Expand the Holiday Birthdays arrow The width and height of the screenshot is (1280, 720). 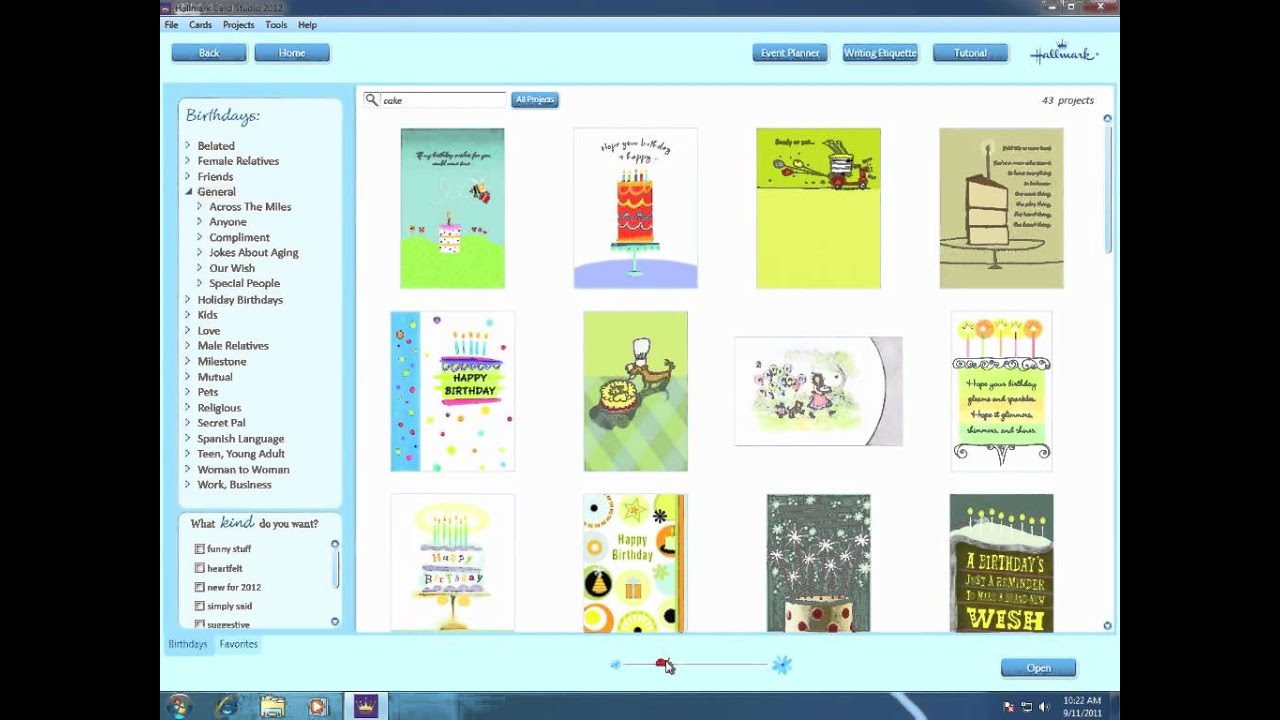[x=187, y=299]
